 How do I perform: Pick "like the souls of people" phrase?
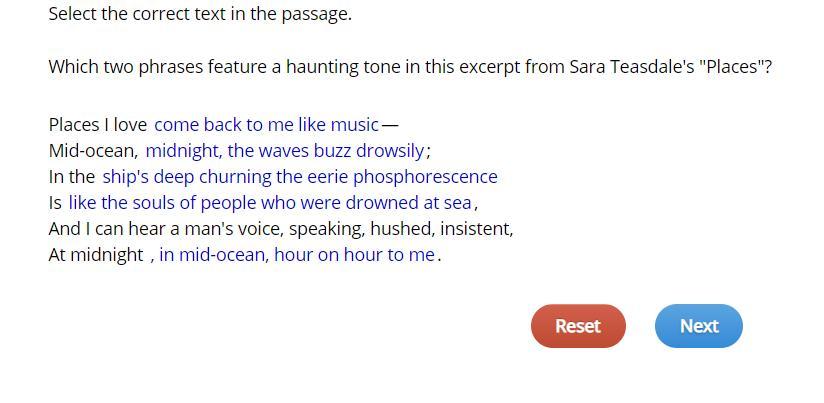pyautogui.click(x=269, y=203)
